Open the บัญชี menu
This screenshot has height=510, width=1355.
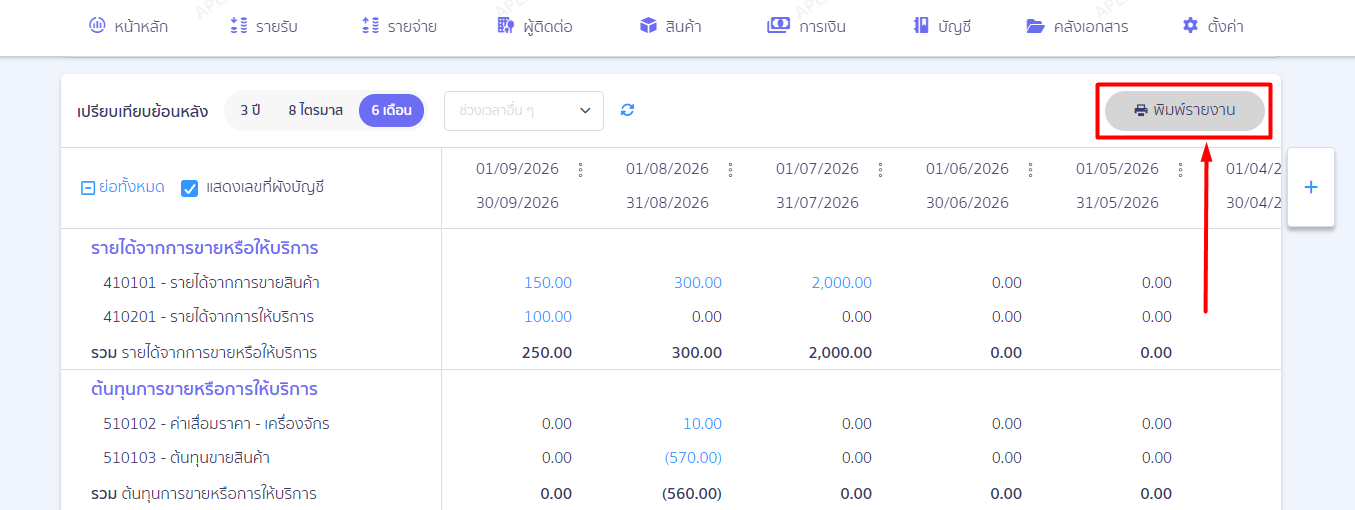(942, 26)
